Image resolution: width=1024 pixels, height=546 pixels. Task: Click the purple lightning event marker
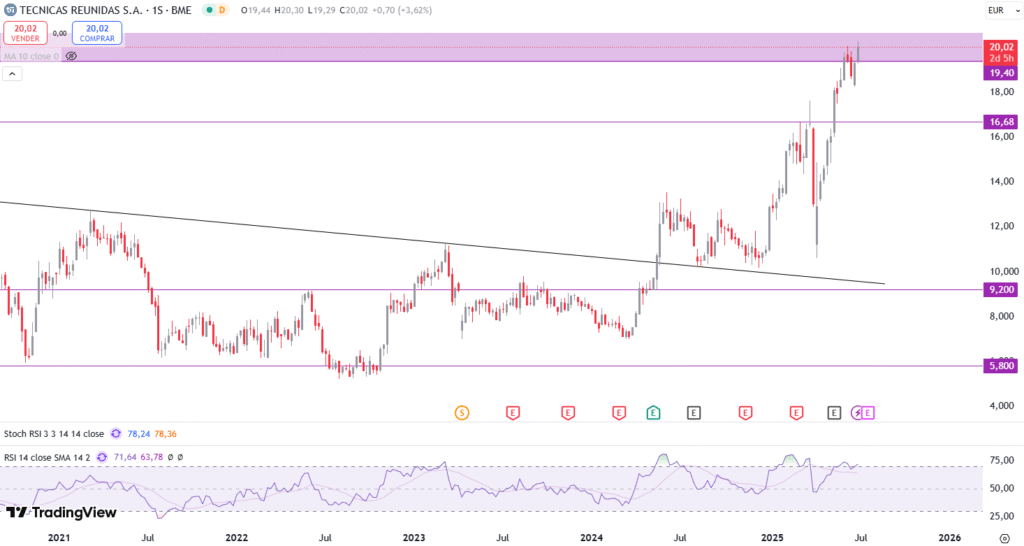click(857, 413)
